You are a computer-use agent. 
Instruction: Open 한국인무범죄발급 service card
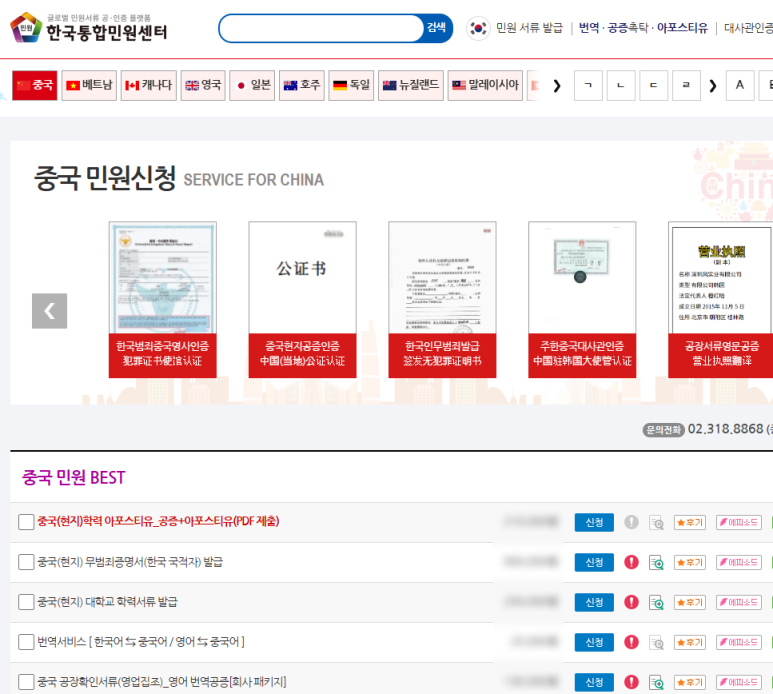tap(442, 300)
